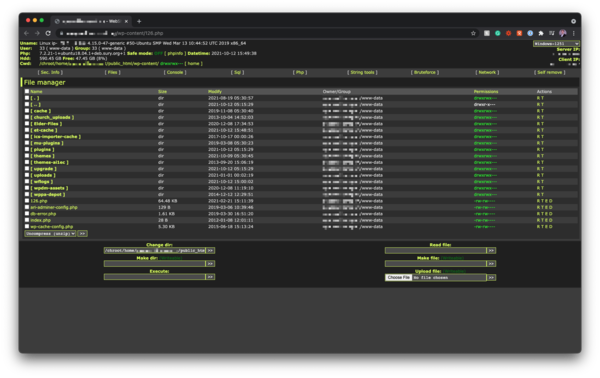Open the Bruteforce section
600x378 pixels.
click(425, 72)
